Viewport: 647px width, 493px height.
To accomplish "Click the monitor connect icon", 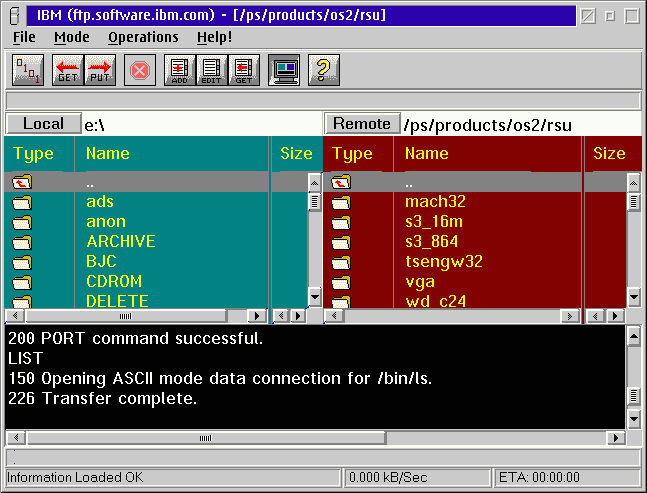I will 284,70.
